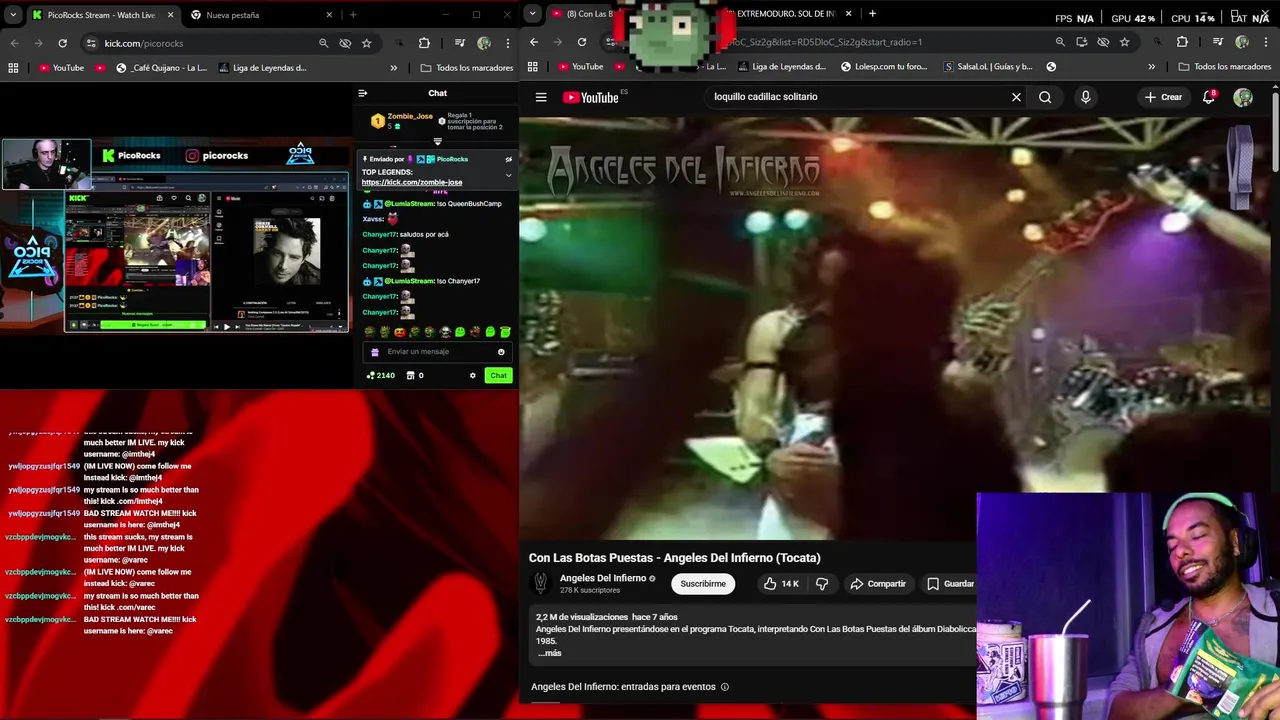Open YouTube Crear button
Image resolution: width=1280 pixels, height=720 pixels.
tap(1163, 97)
